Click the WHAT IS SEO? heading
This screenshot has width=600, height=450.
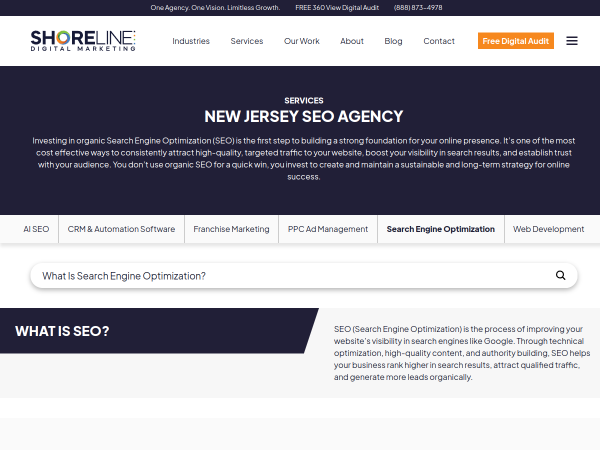[62, 331]
